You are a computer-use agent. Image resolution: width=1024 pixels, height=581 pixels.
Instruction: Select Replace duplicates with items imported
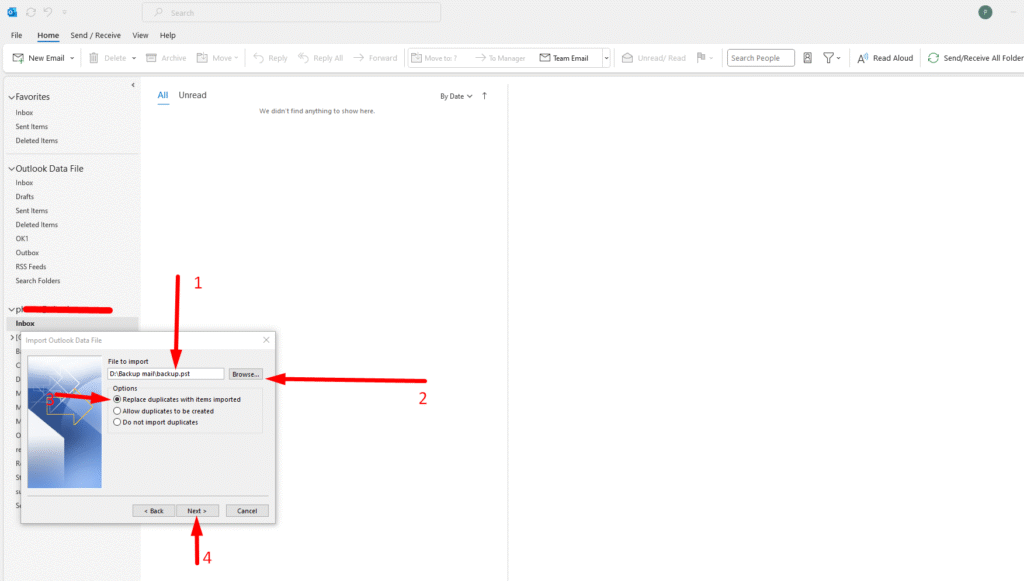(118, 399)
